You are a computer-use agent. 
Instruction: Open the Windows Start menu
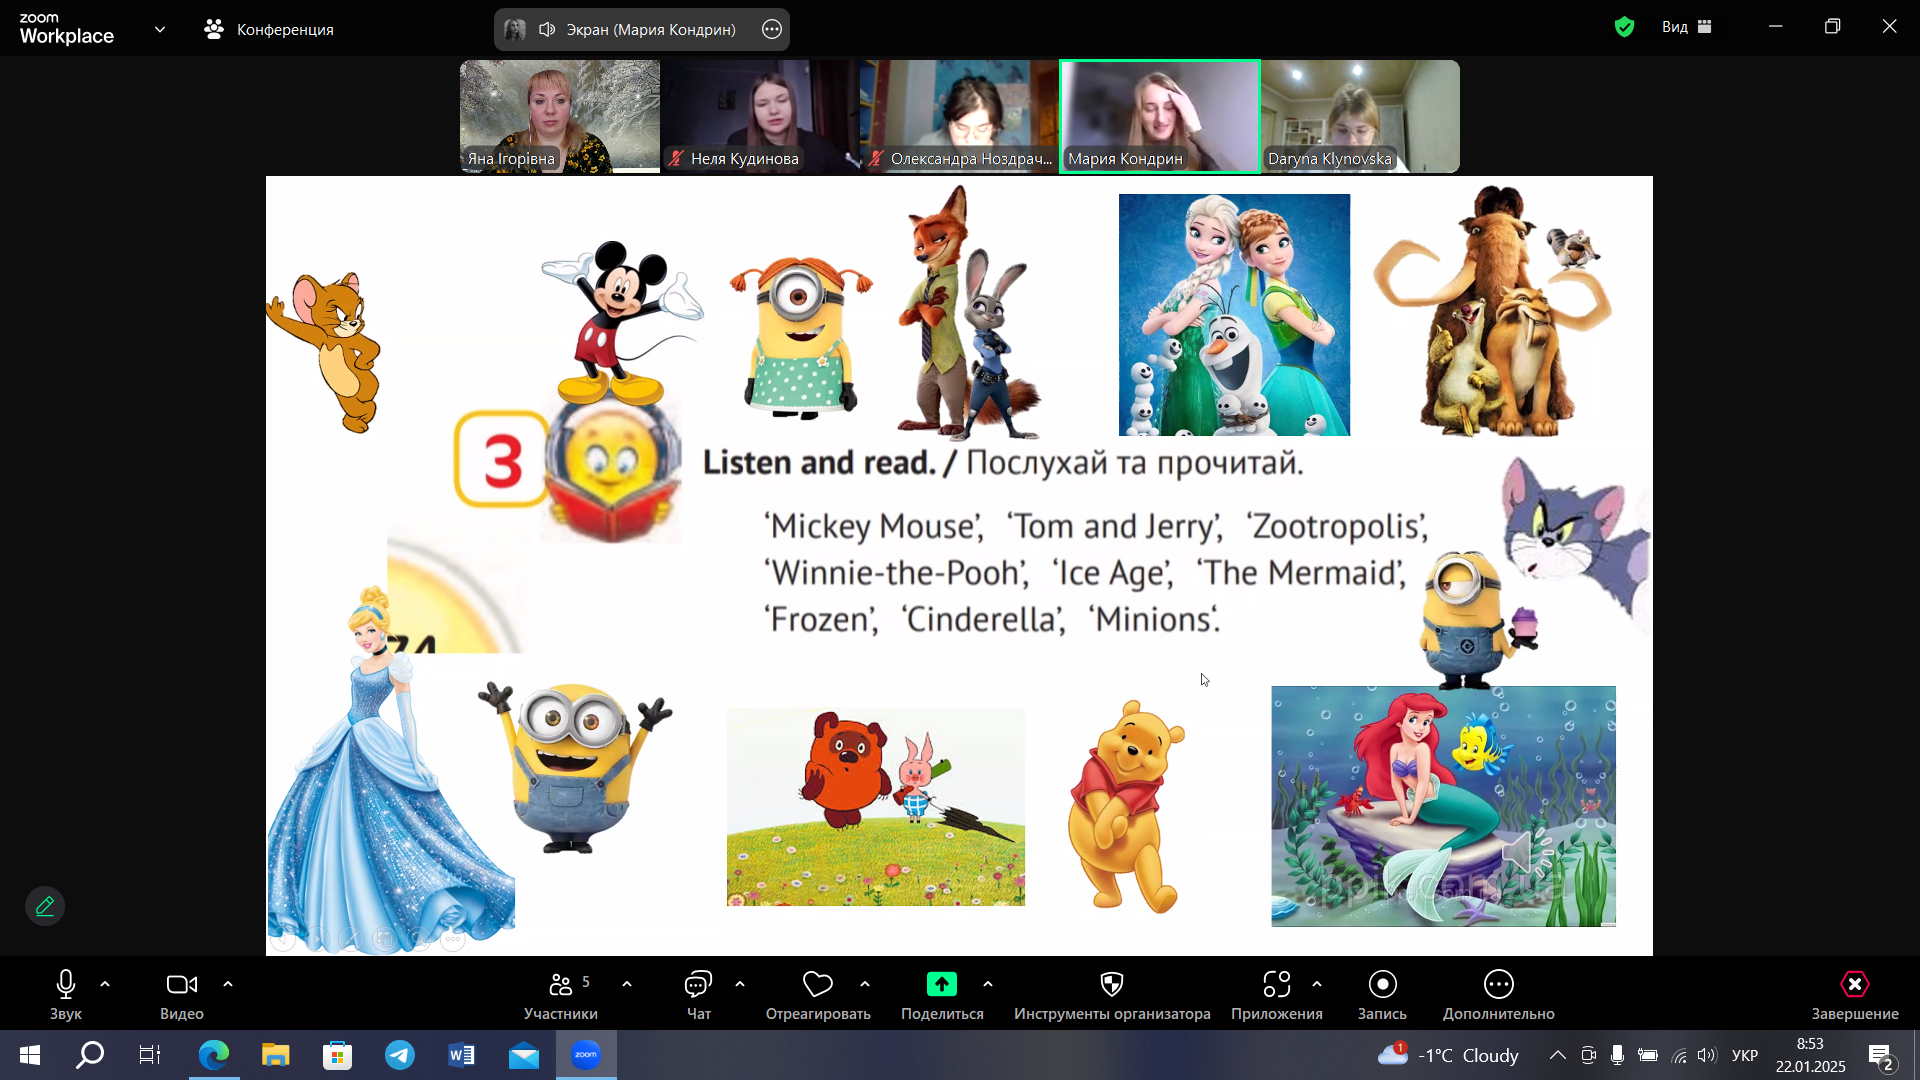click(x=30, y=1055)
